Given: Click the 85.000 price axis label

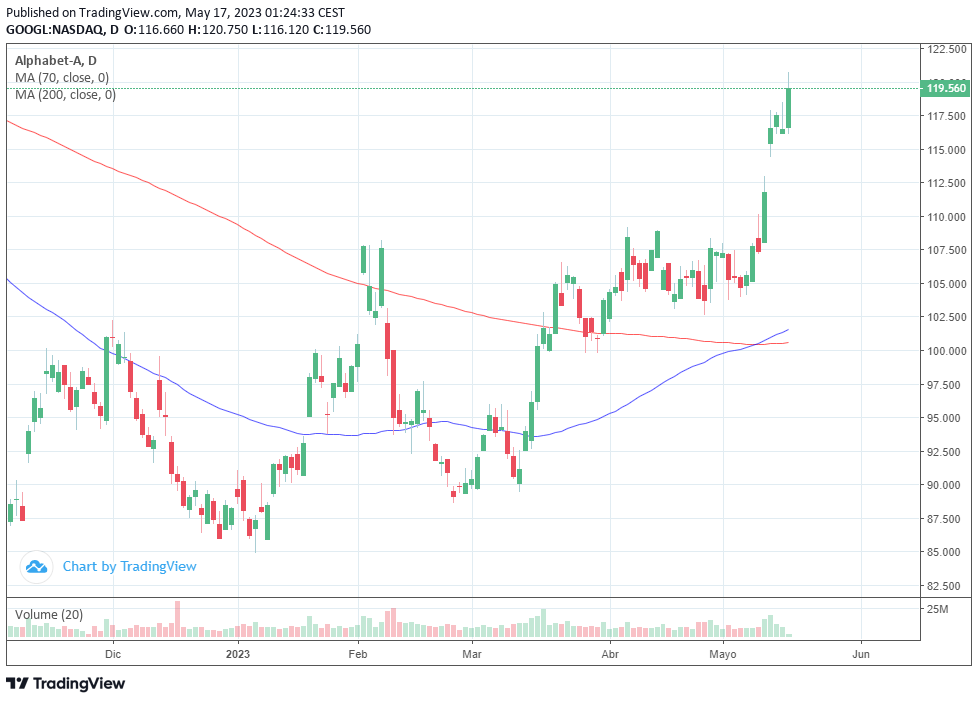Looking at the screenshot, I should [x=946, y=552].
